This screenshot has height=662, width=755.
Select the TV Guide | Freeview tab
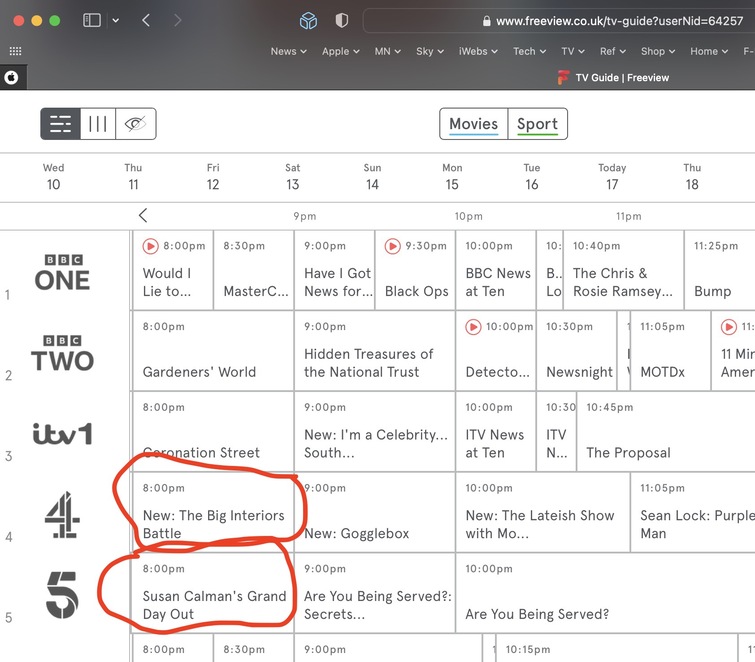[x=613, y=78]
